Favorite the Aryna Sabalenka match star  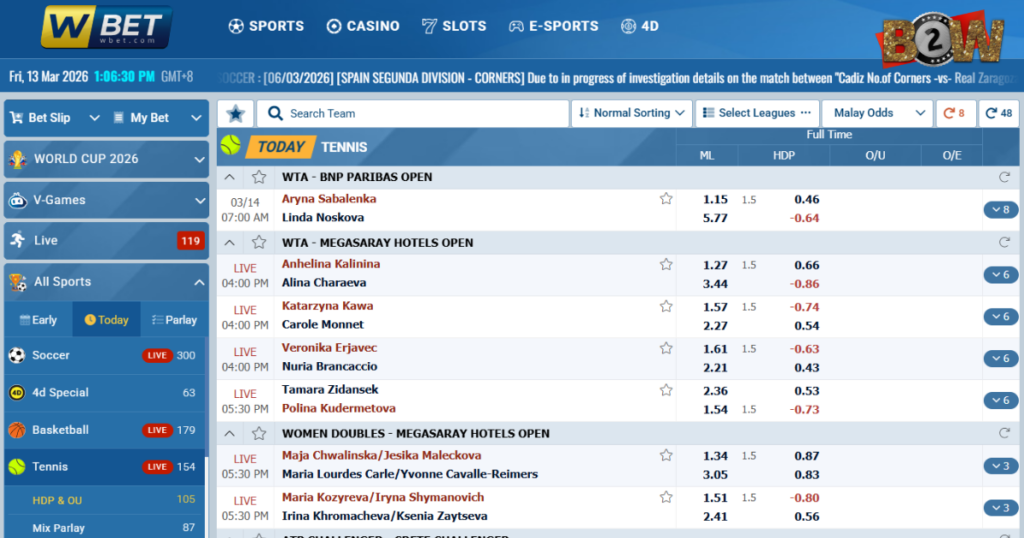point(666,199)
